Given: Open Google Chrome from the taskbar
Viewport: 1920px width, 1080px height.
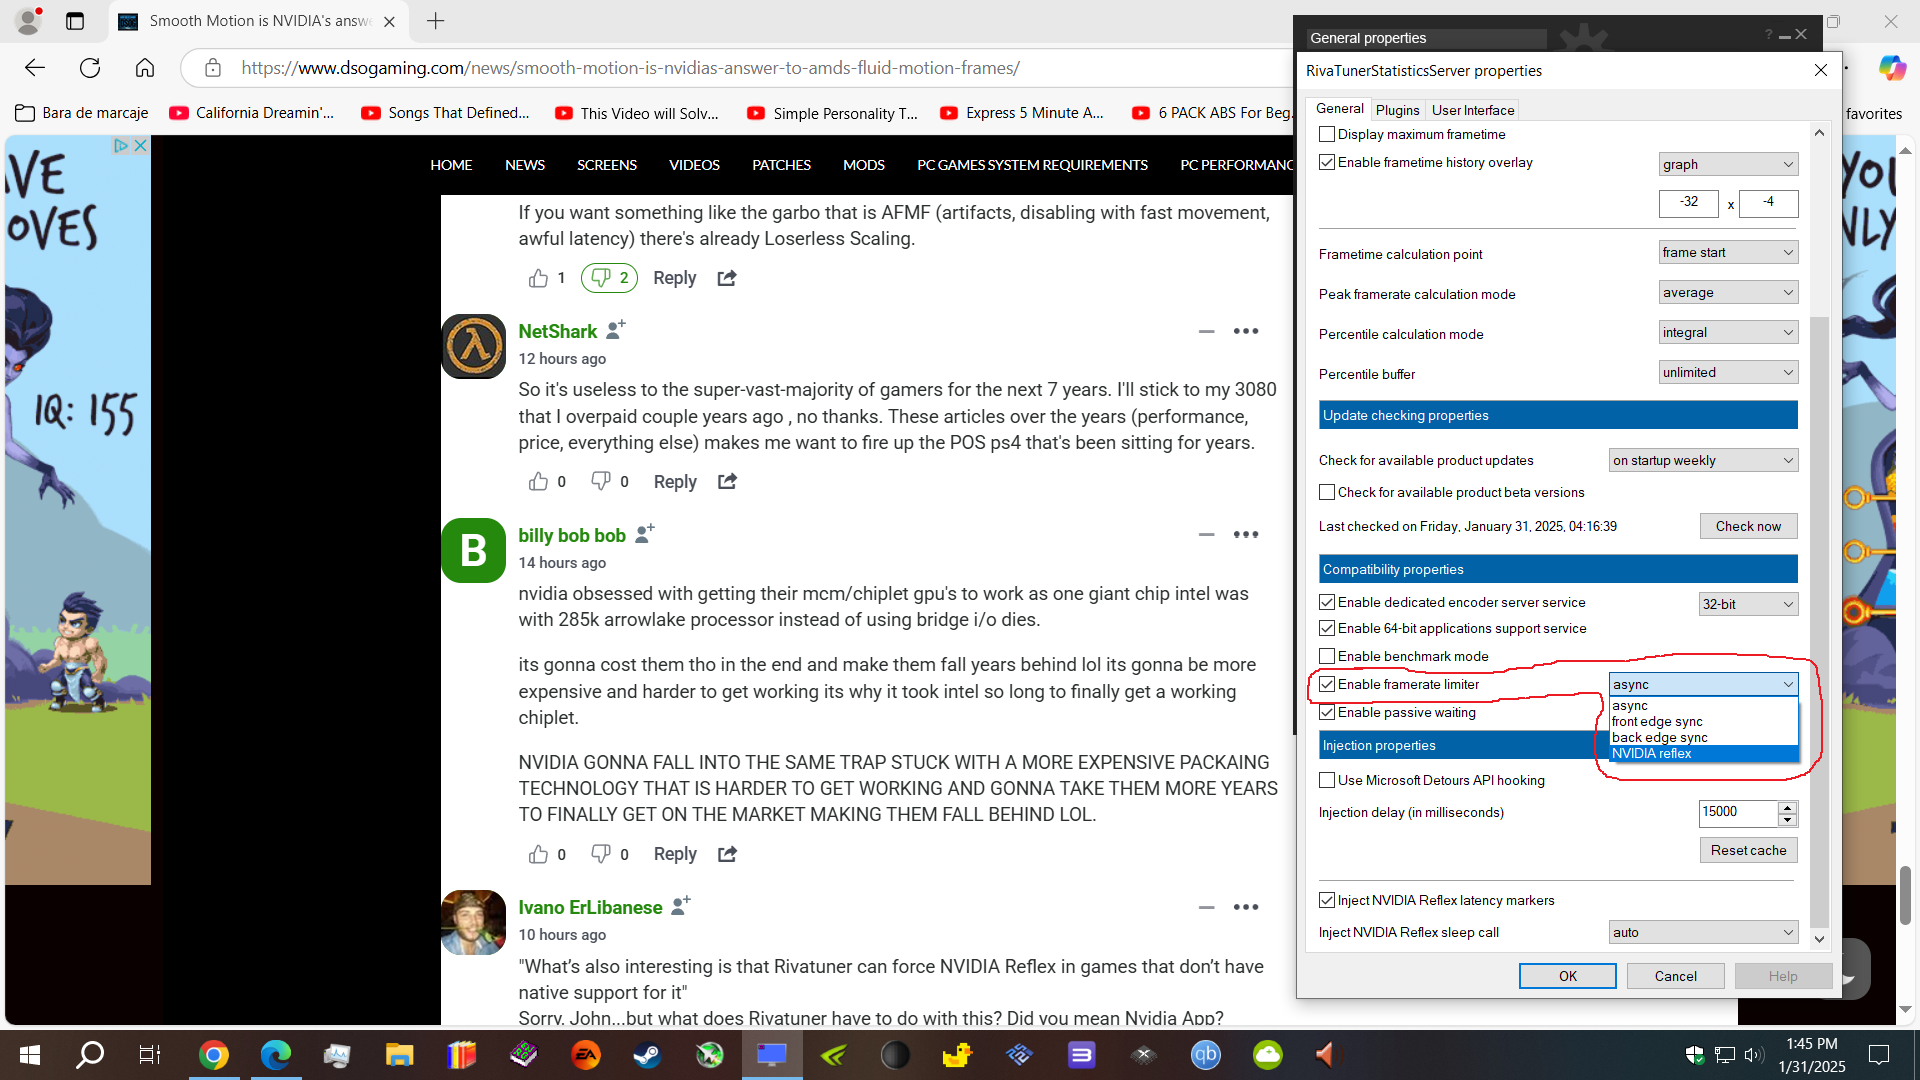Looking at the screenshot, I should pyautogui.click(x=213, y=1054).
